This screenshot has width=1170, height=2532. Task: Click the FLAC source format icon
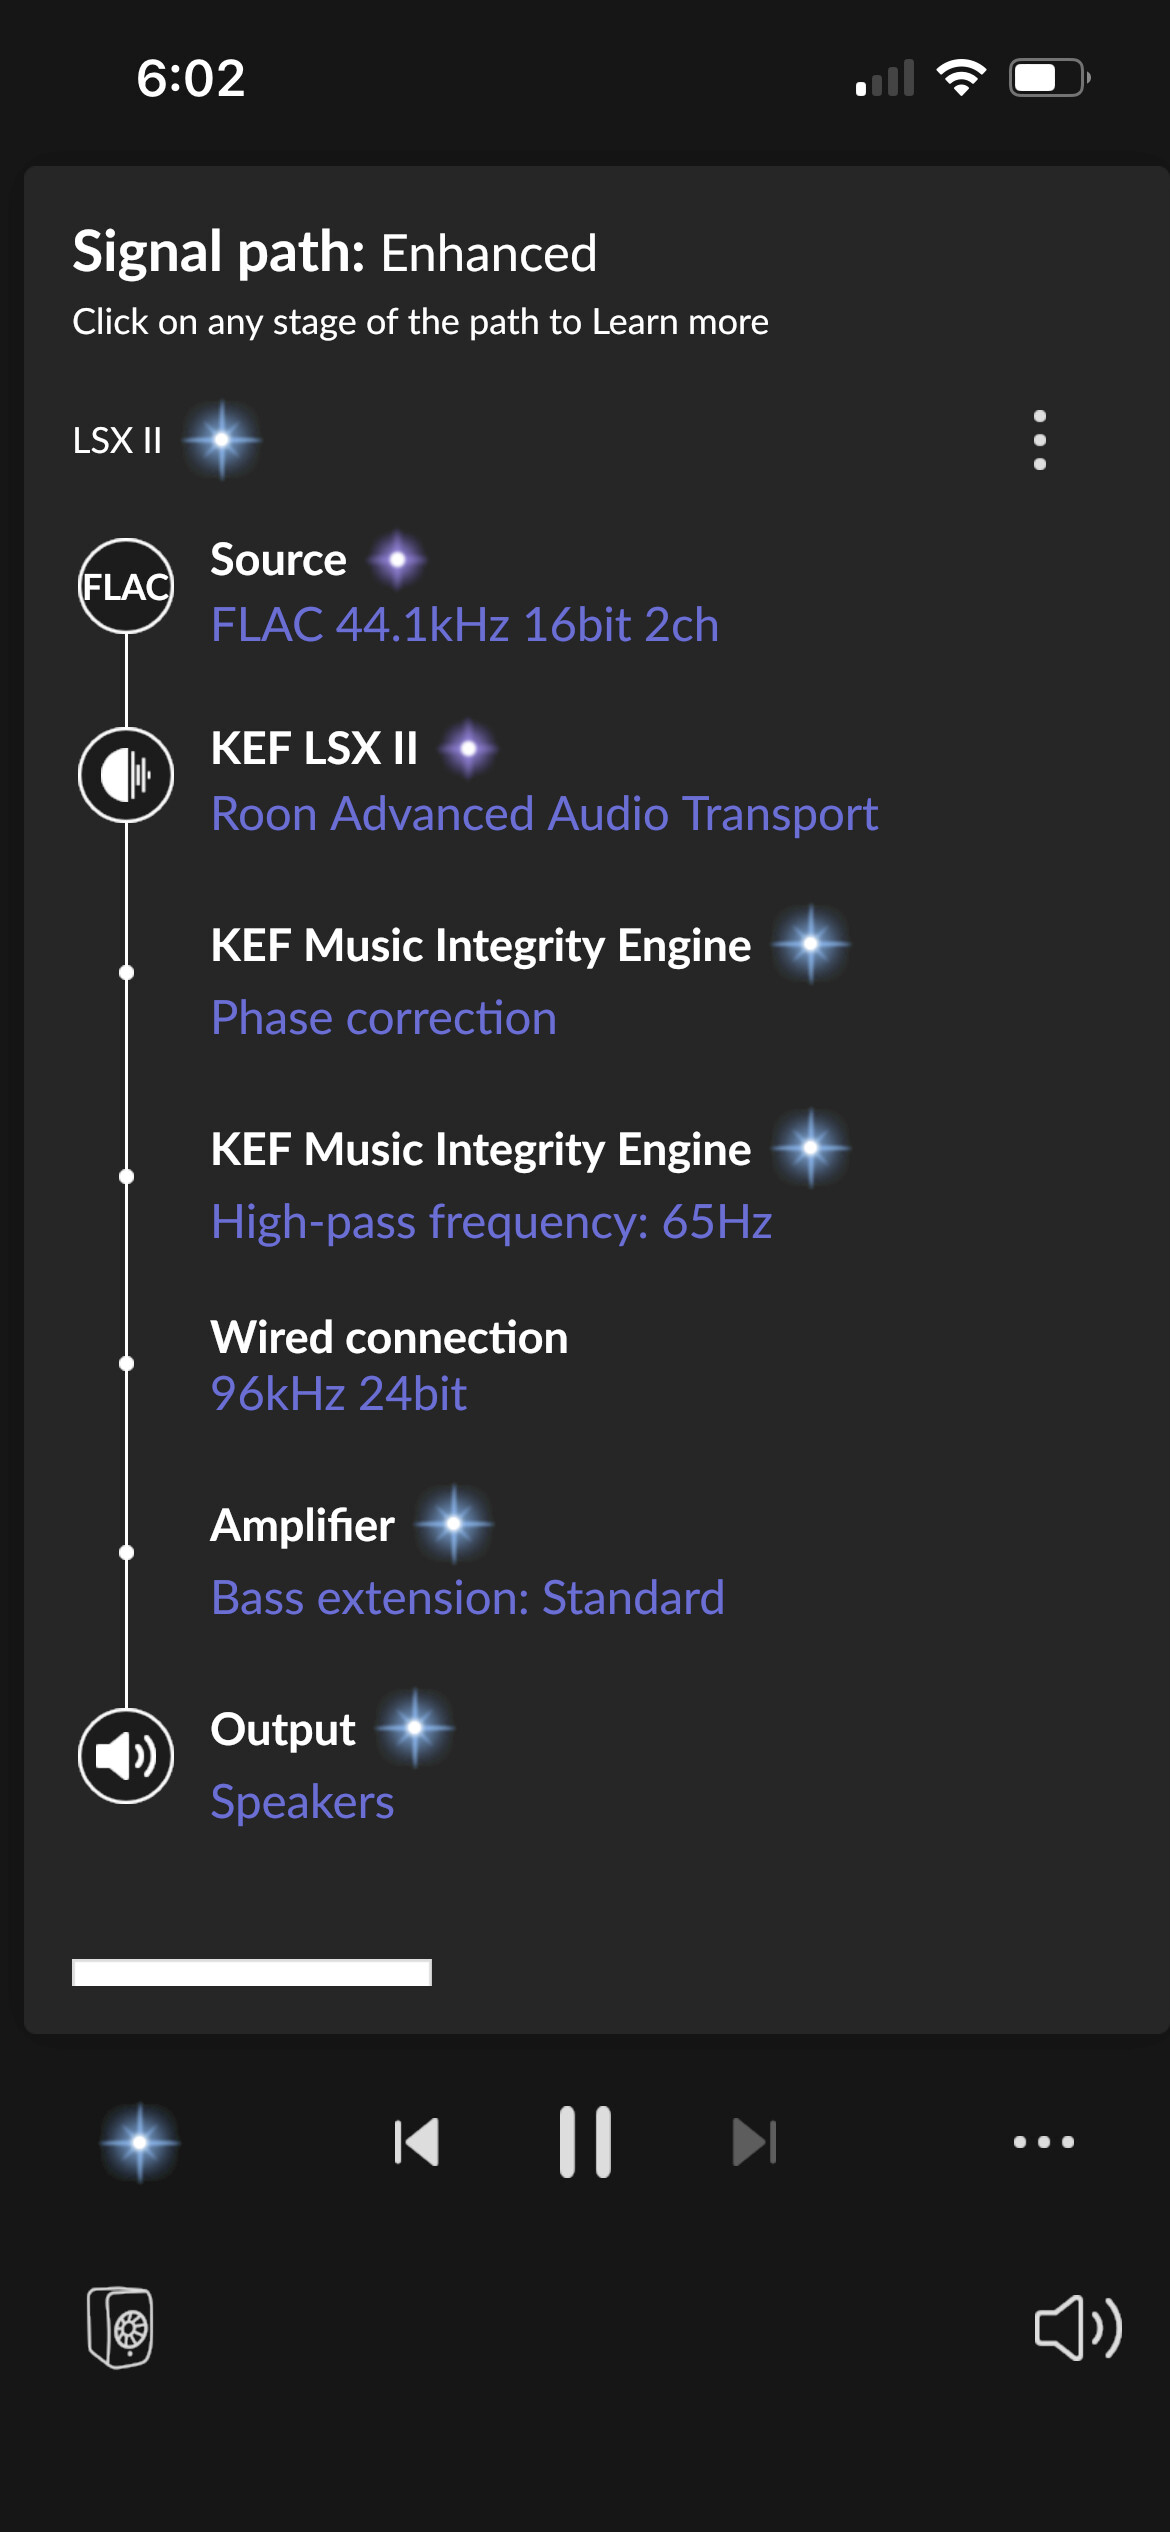[x=126, y=586]
